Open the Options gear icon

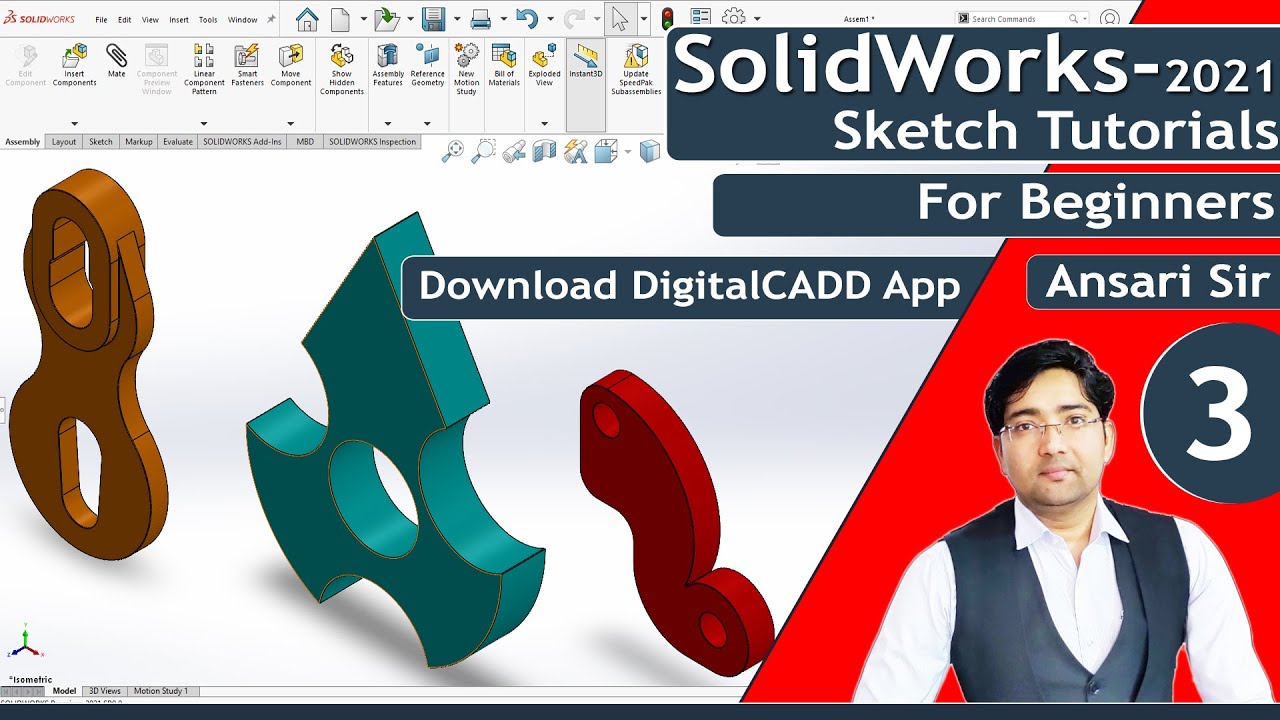pyautogui.click(x=734, y=18)
